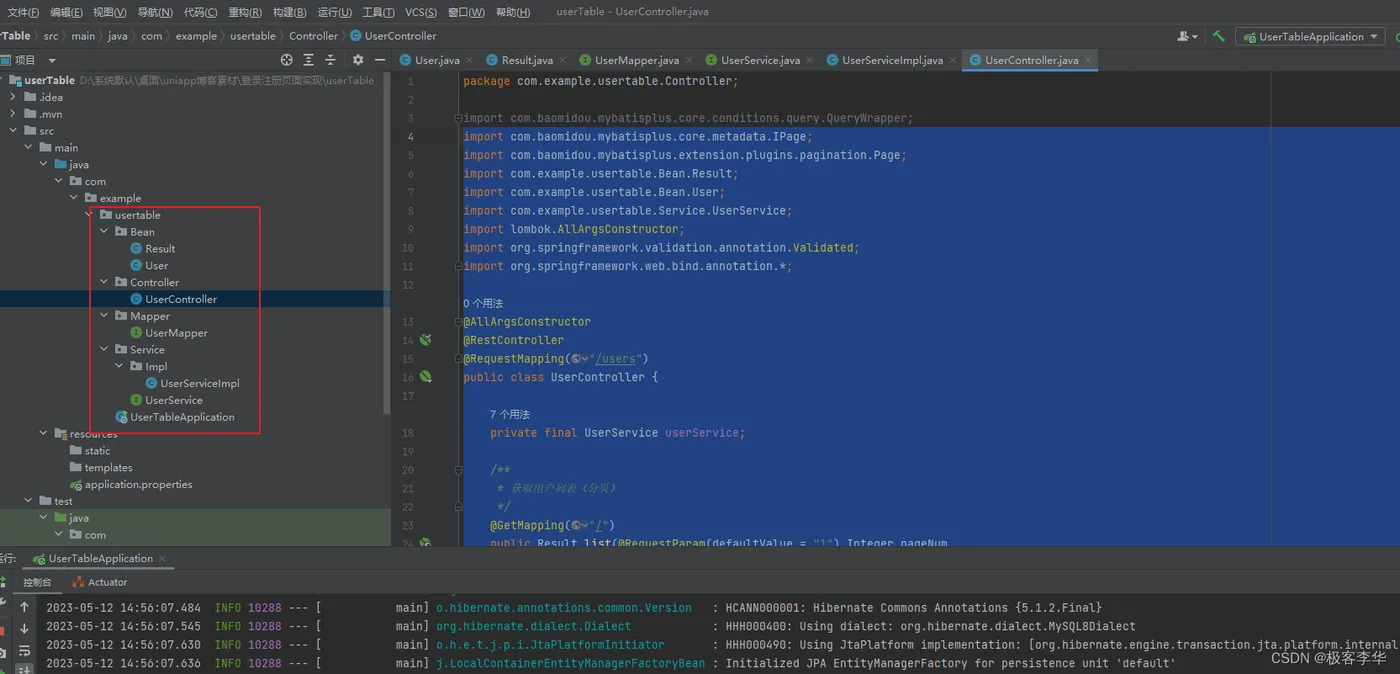This screenshot has width=1400, height=674.
Task: Click the red Stop button in run panel
Action: 3,630
